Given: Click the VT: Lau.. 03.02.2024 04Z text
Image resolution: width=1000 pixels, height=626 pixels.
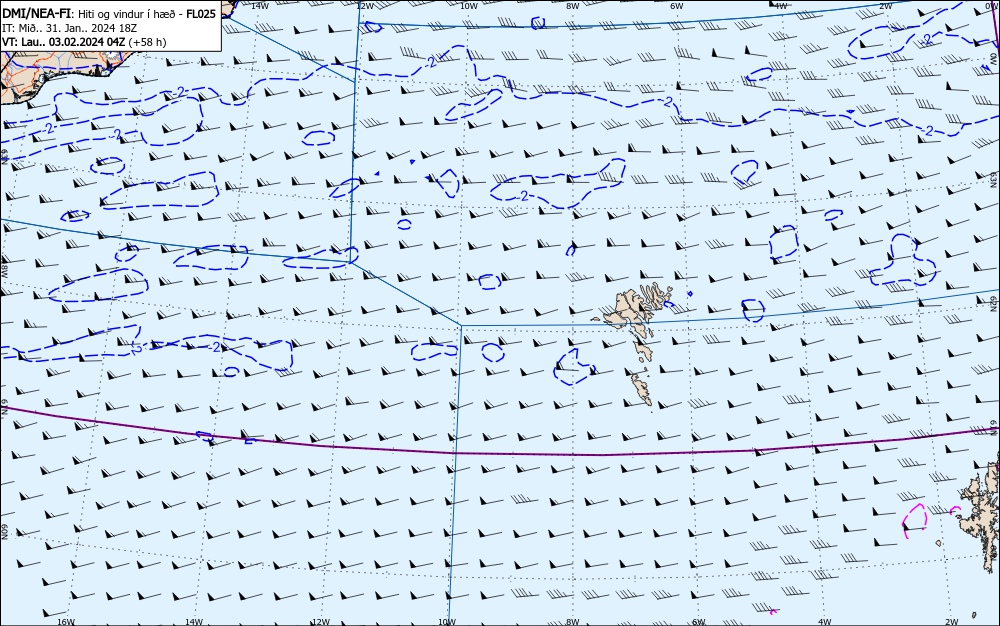Looking at the screenshot, I should pyautogui.click(x=63, y=42).
